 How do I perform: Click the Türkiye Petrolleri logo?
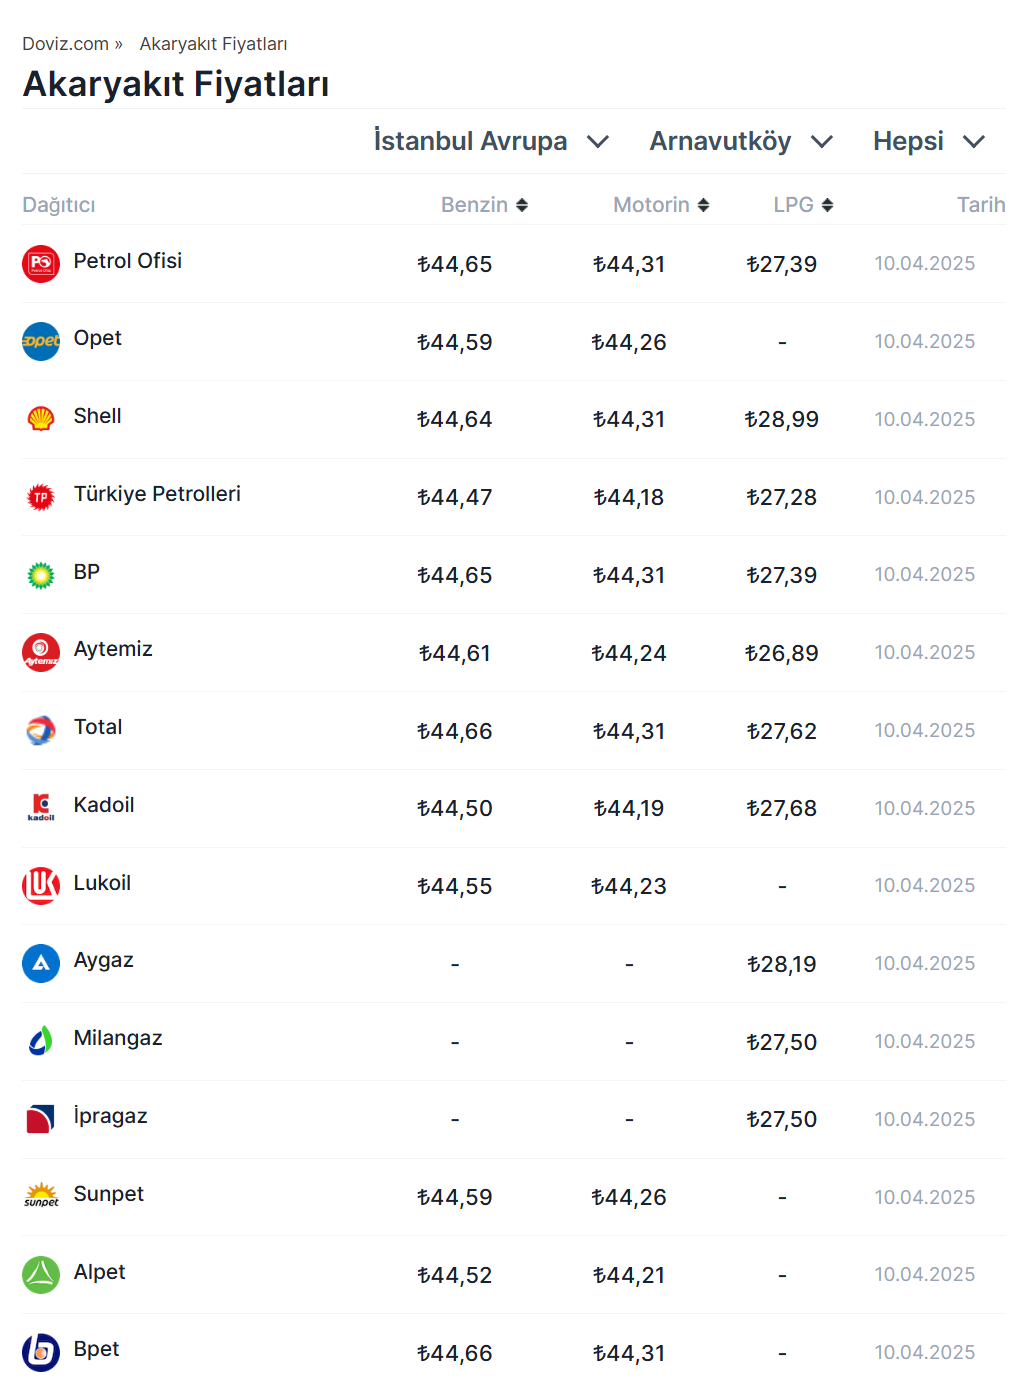(41, 497)
